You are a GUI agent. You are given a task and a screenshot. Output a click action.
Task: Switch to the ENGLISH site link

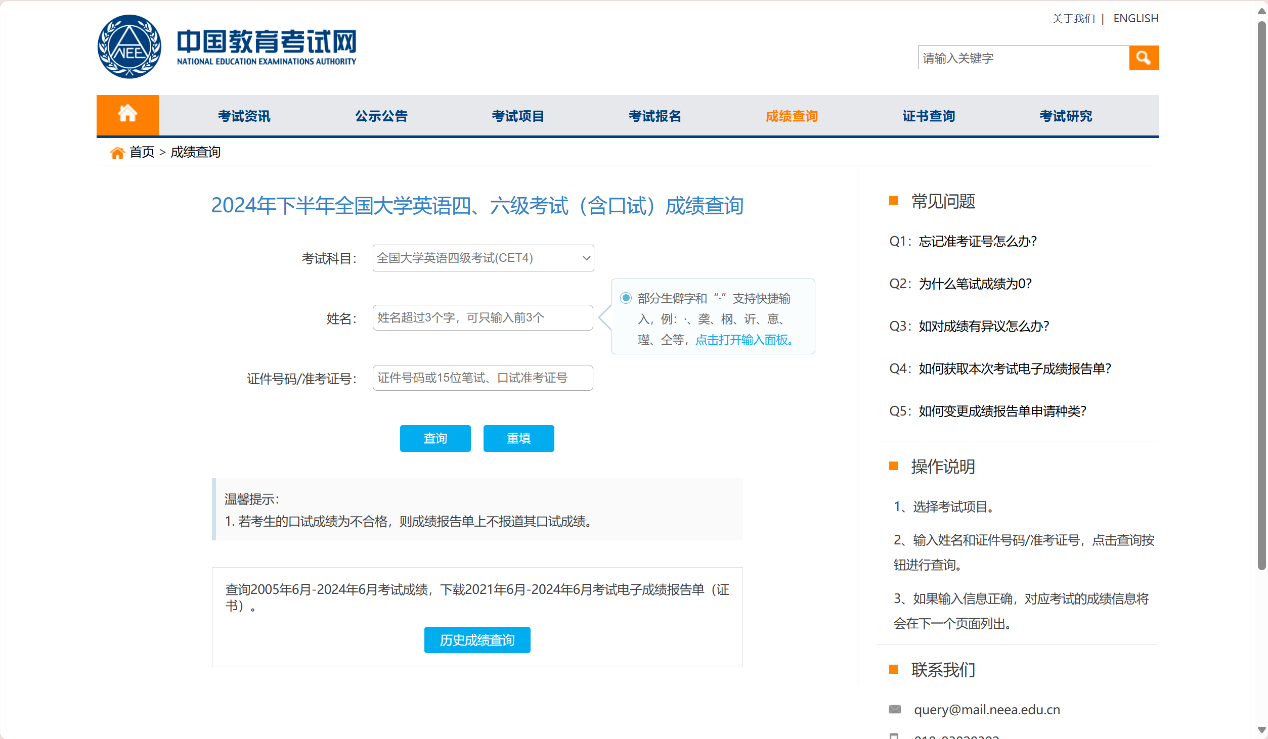point(1136,18)
